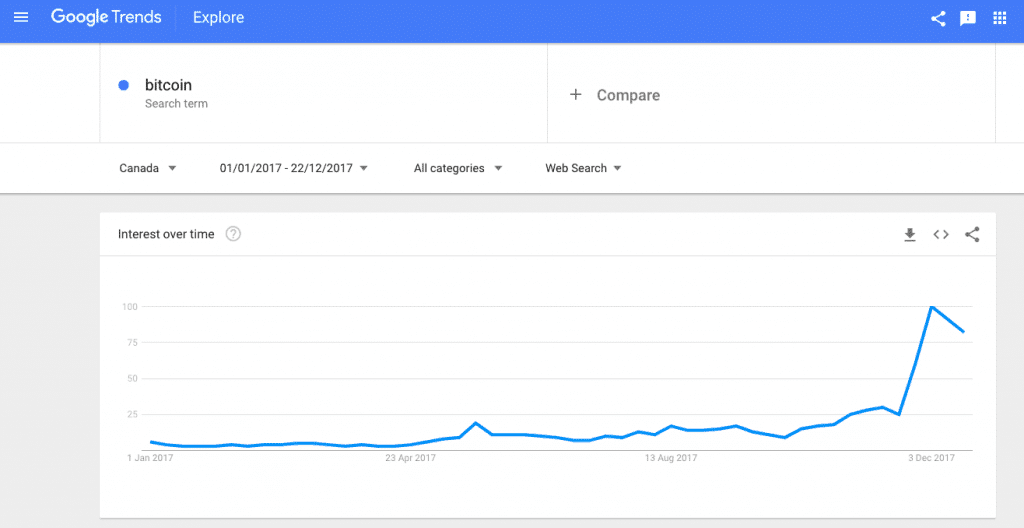Click the plus icon beside Compare
Viewport: 1024px width, 528px height.
point(575,95)
